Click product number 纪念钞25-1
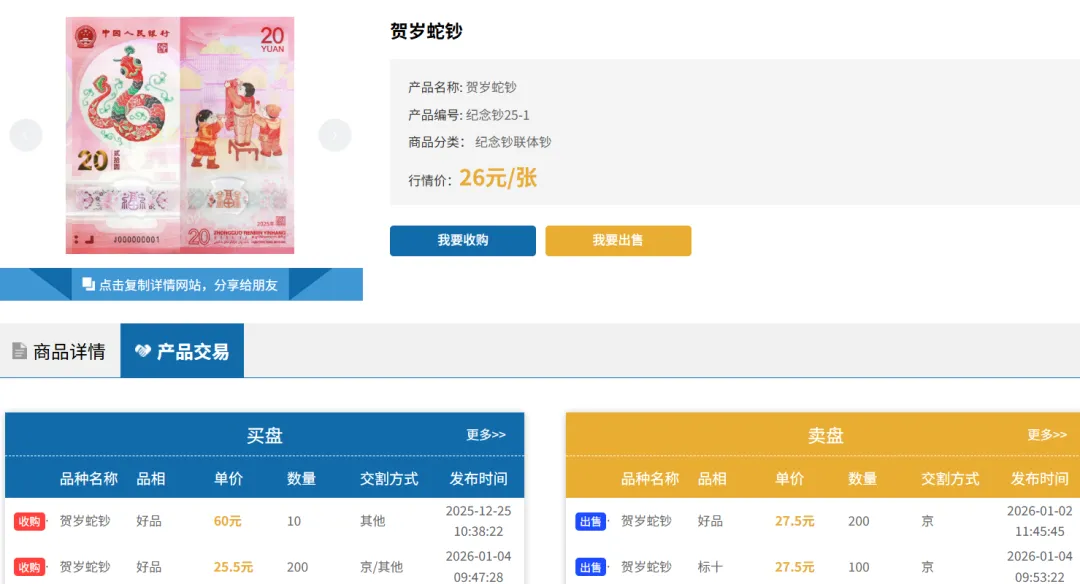1080x584 pixels. coord(497,115)
